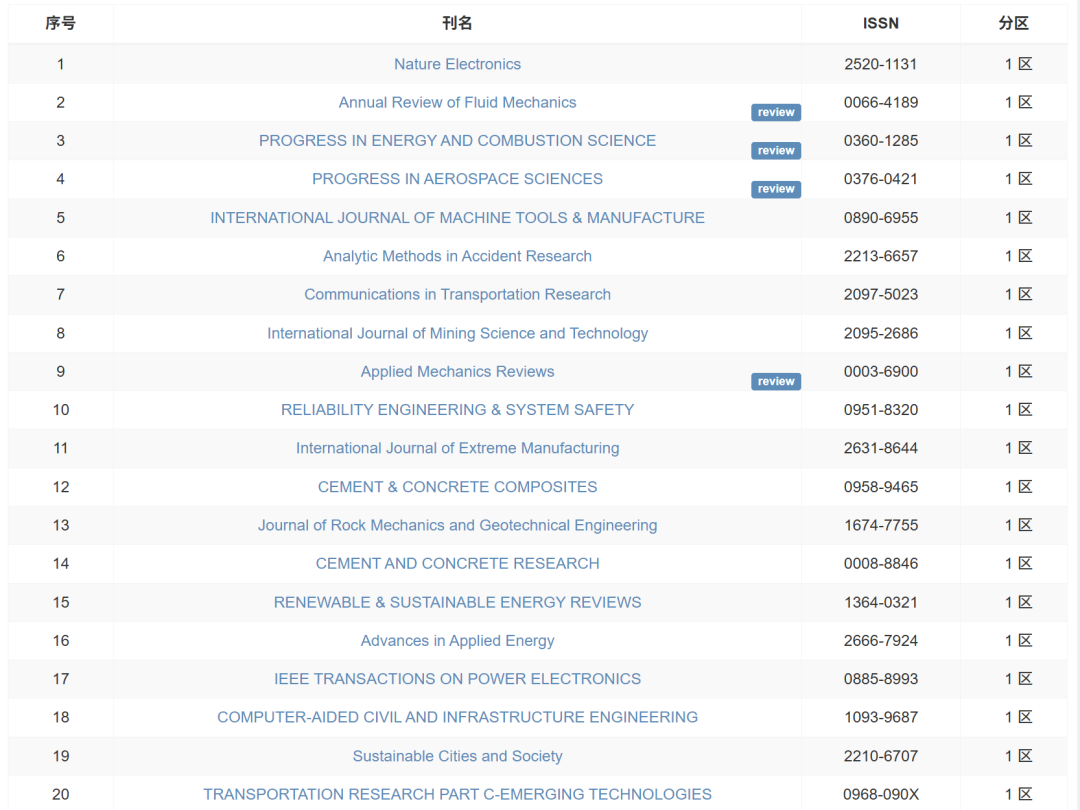Image resolution: width=1080 pixels, height=810 pixels.
Task: Select ISSN 0968-090X cell
Action: [x=881, y=794]
